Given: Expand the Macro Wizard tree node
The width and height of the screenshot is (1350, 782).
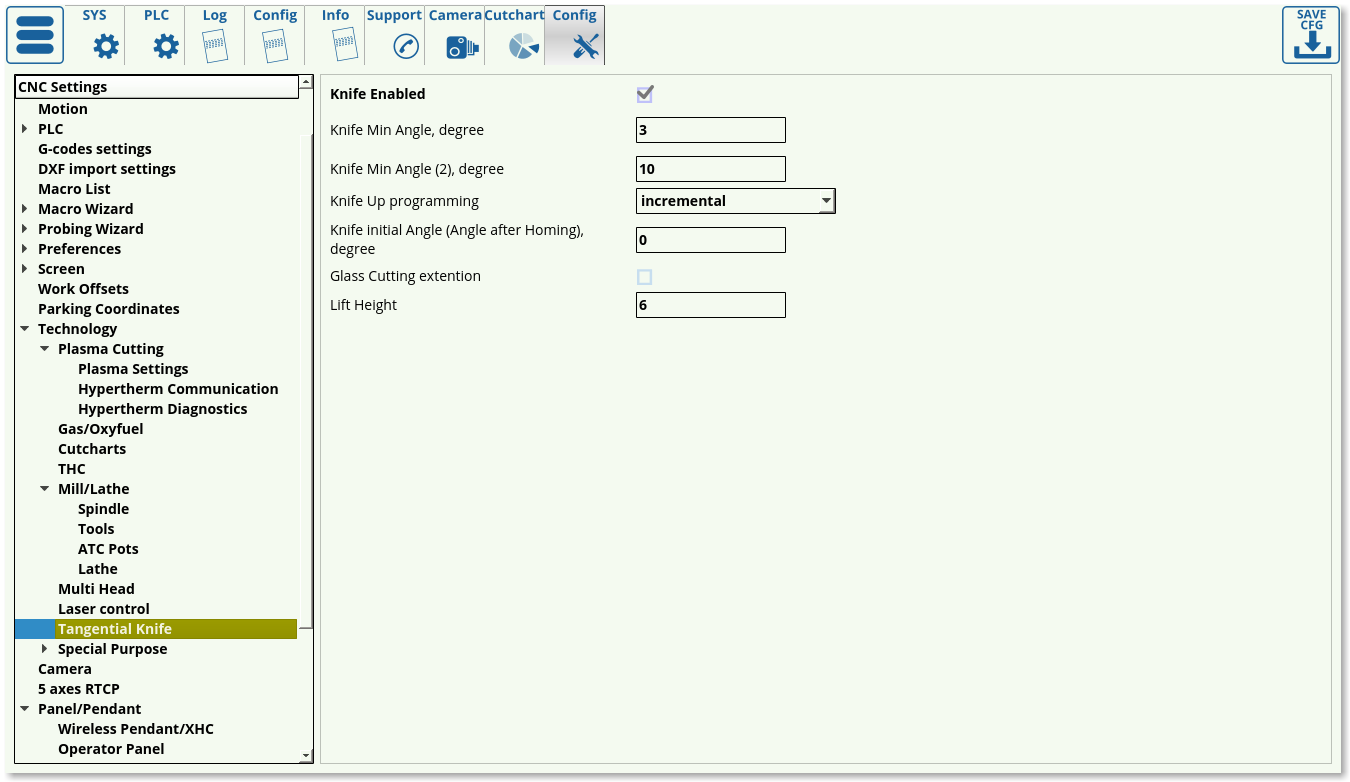Looking at the screenshot, I should click(25, 209).
